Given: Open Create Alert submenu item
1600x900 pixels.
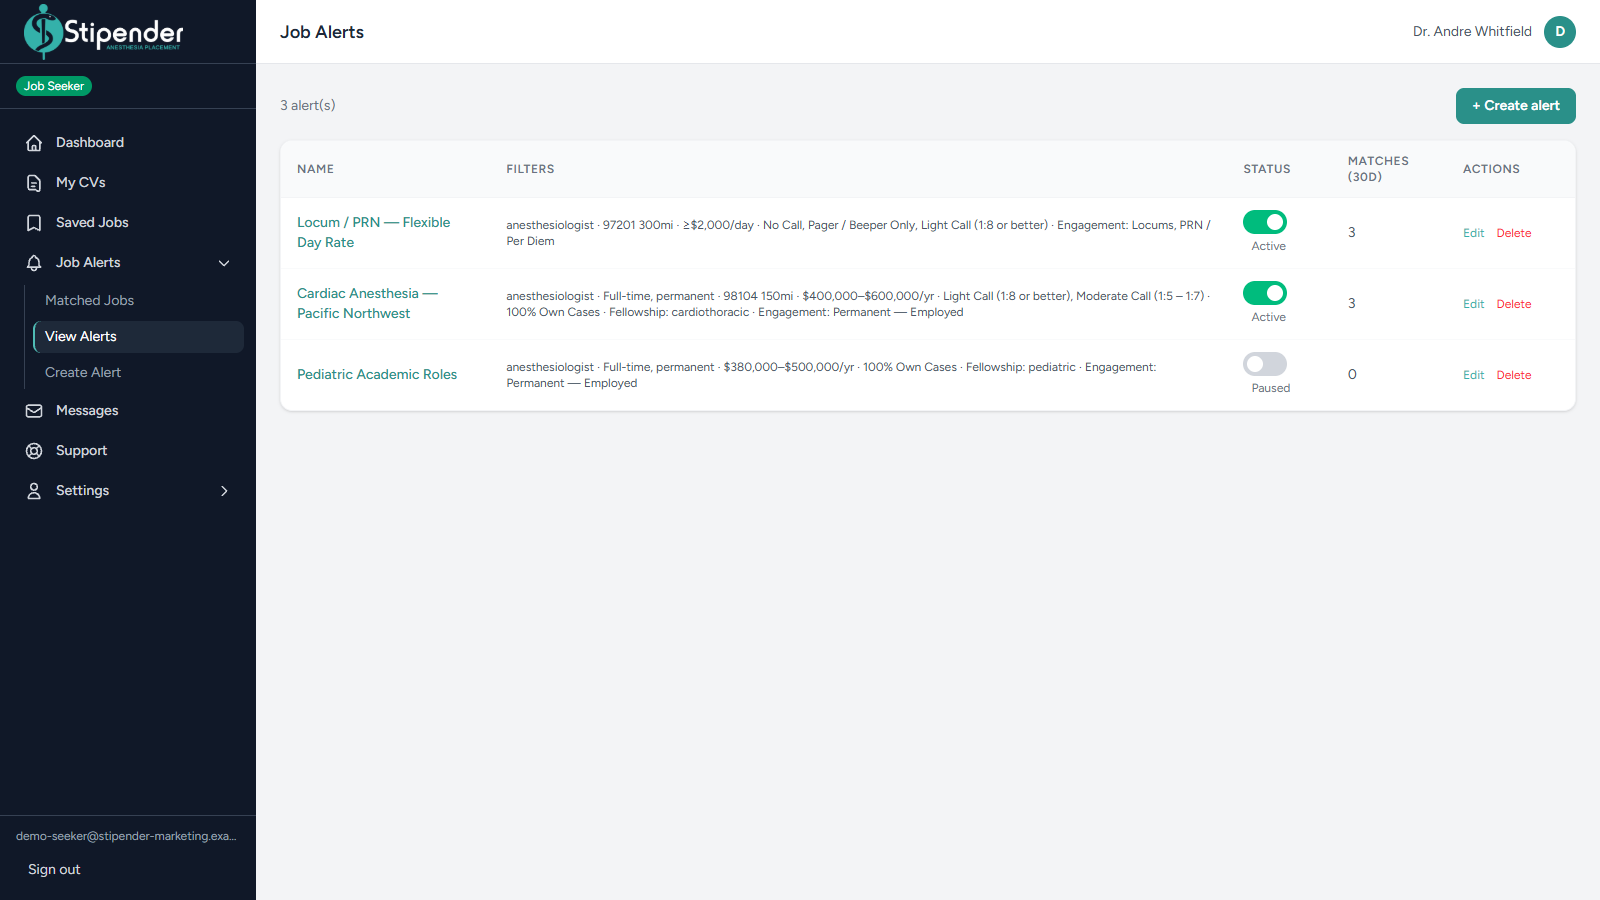Looking at the screenshot, I should [x=138, y=372].
